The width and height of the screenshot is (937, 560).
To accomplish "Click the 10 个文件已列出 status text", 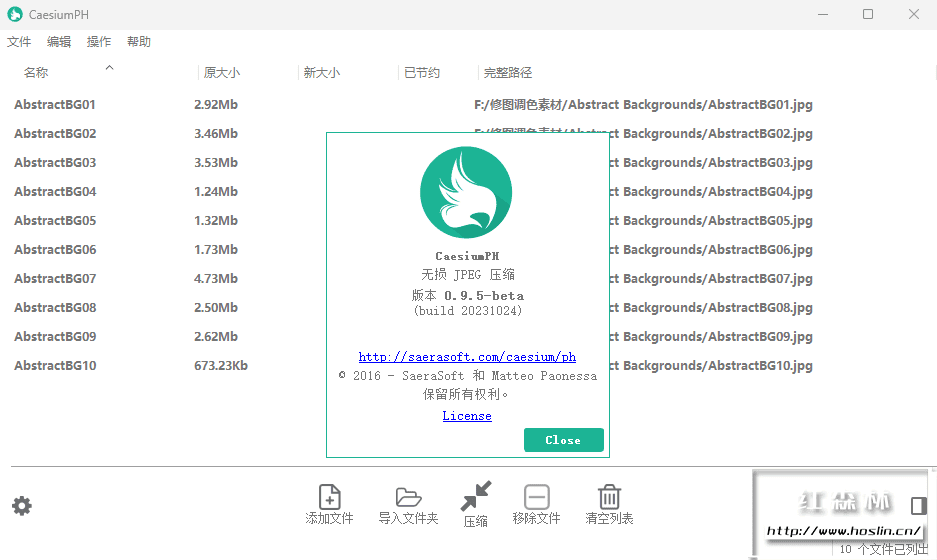I will [x=884, y=549].
